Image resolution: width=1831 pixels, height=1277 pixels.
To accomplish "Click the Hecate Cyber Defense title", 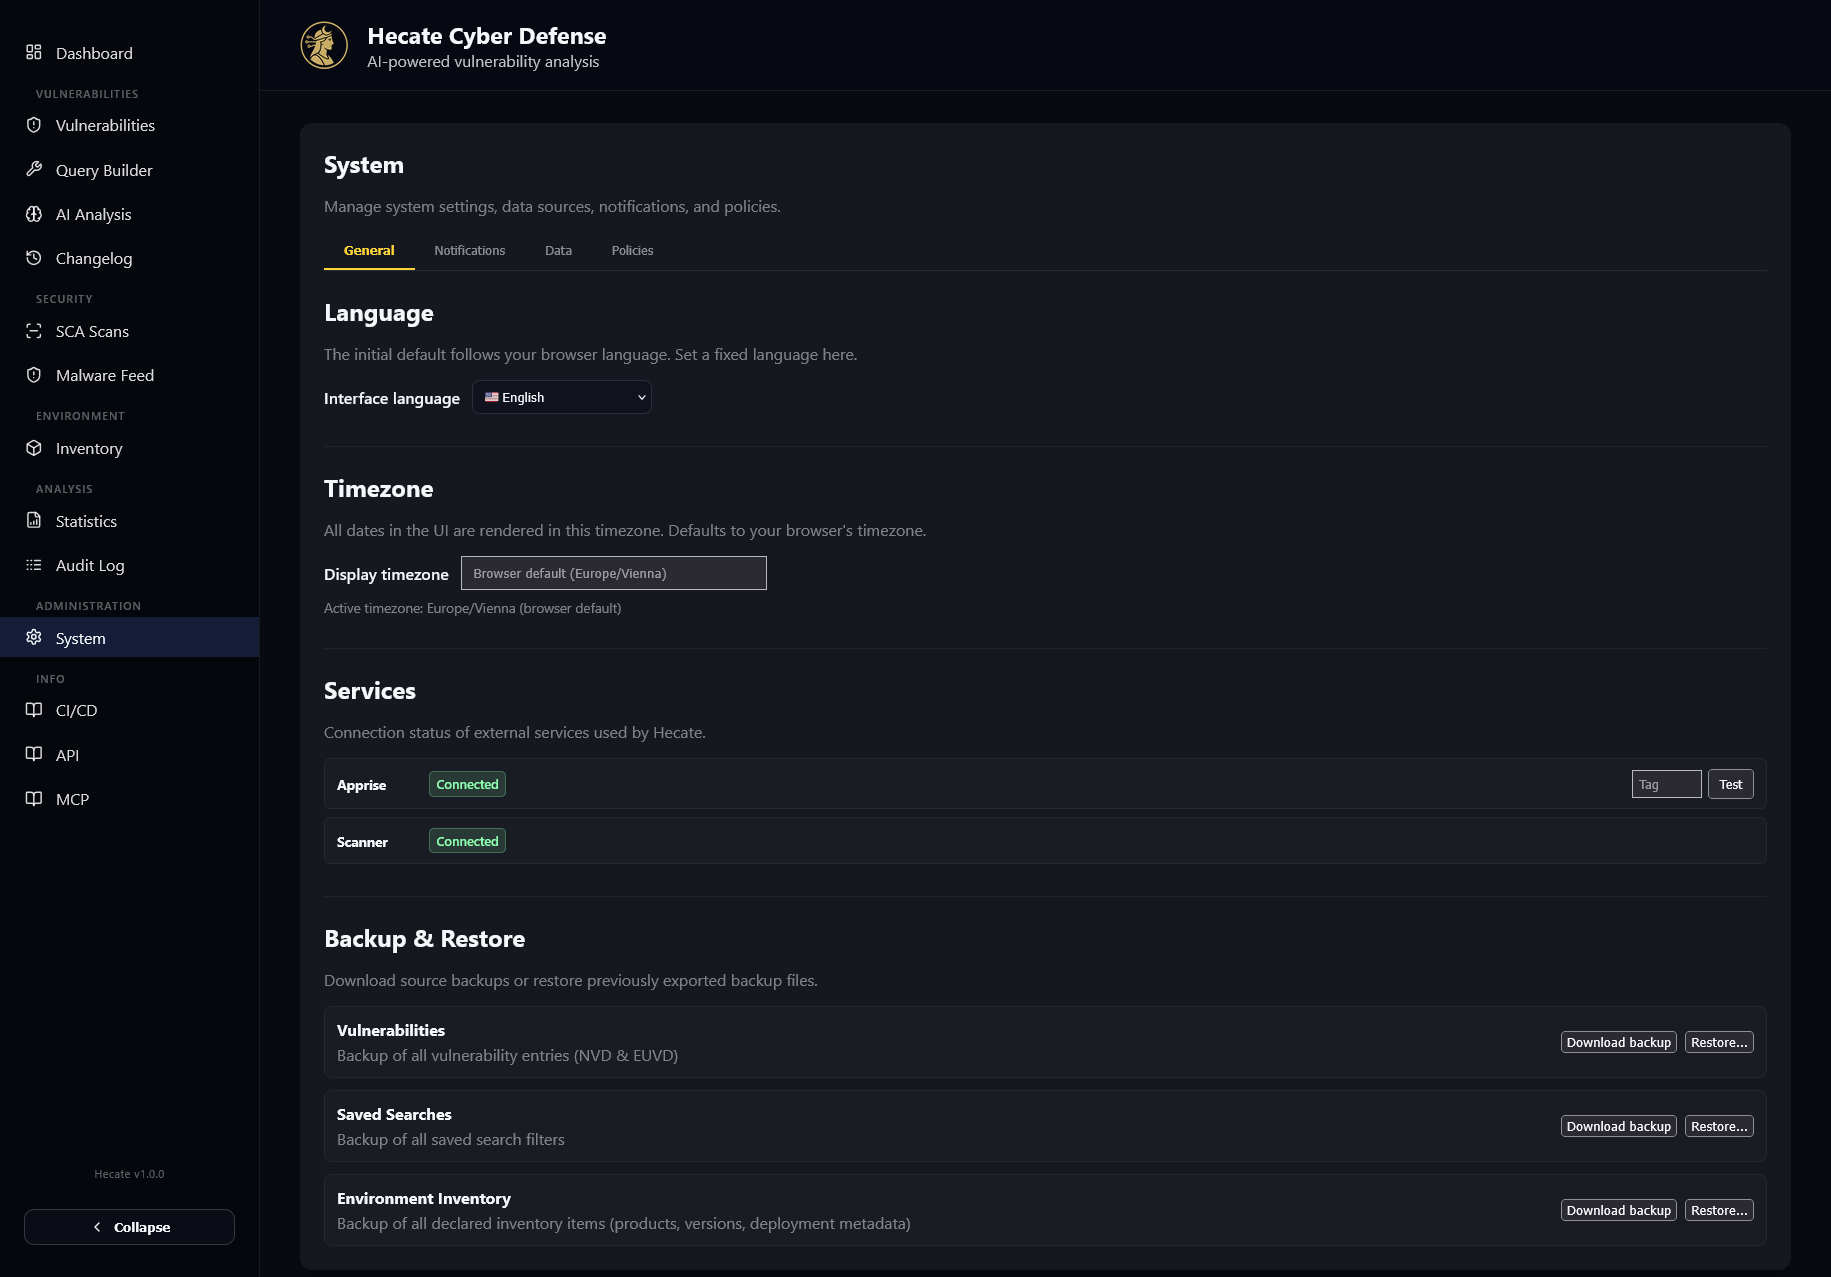I will coord(486,36).
